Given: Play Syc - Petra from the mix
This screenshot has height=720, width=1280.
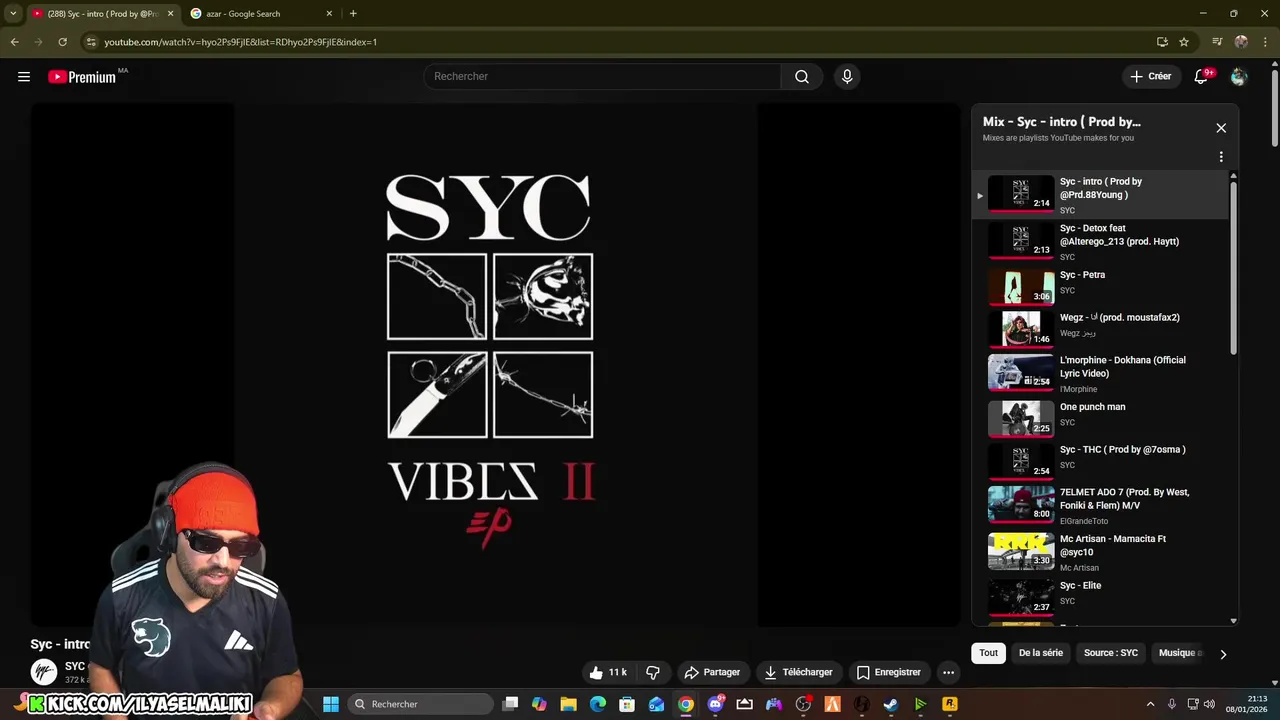Looking at the screenshot, I should tap(1100, 285).
